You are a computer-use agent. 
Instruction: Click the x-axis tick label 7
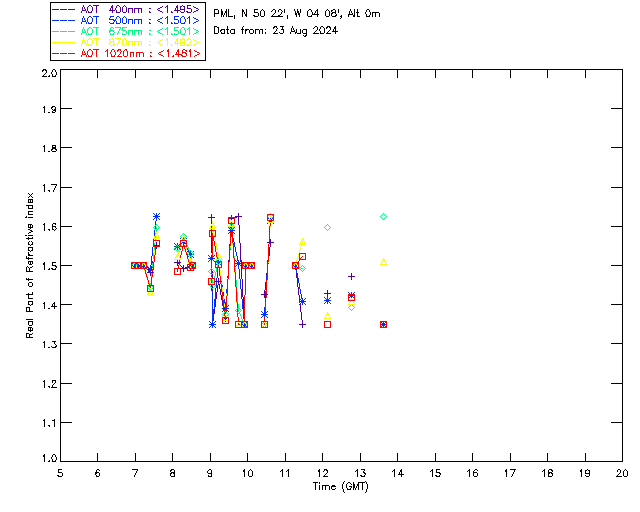click(x=135, y=473)
